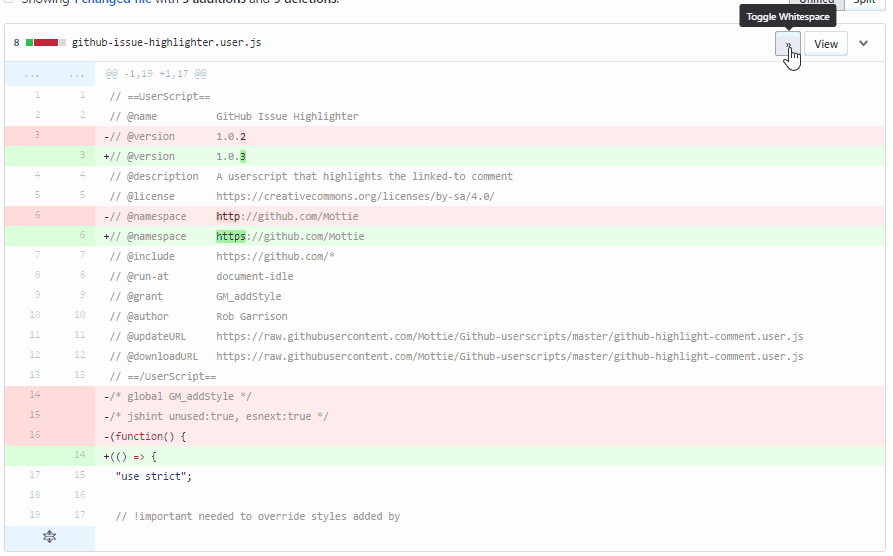Click the changes count number 8
The width and height of the screenshot is (893, 556).
point(17,44)
